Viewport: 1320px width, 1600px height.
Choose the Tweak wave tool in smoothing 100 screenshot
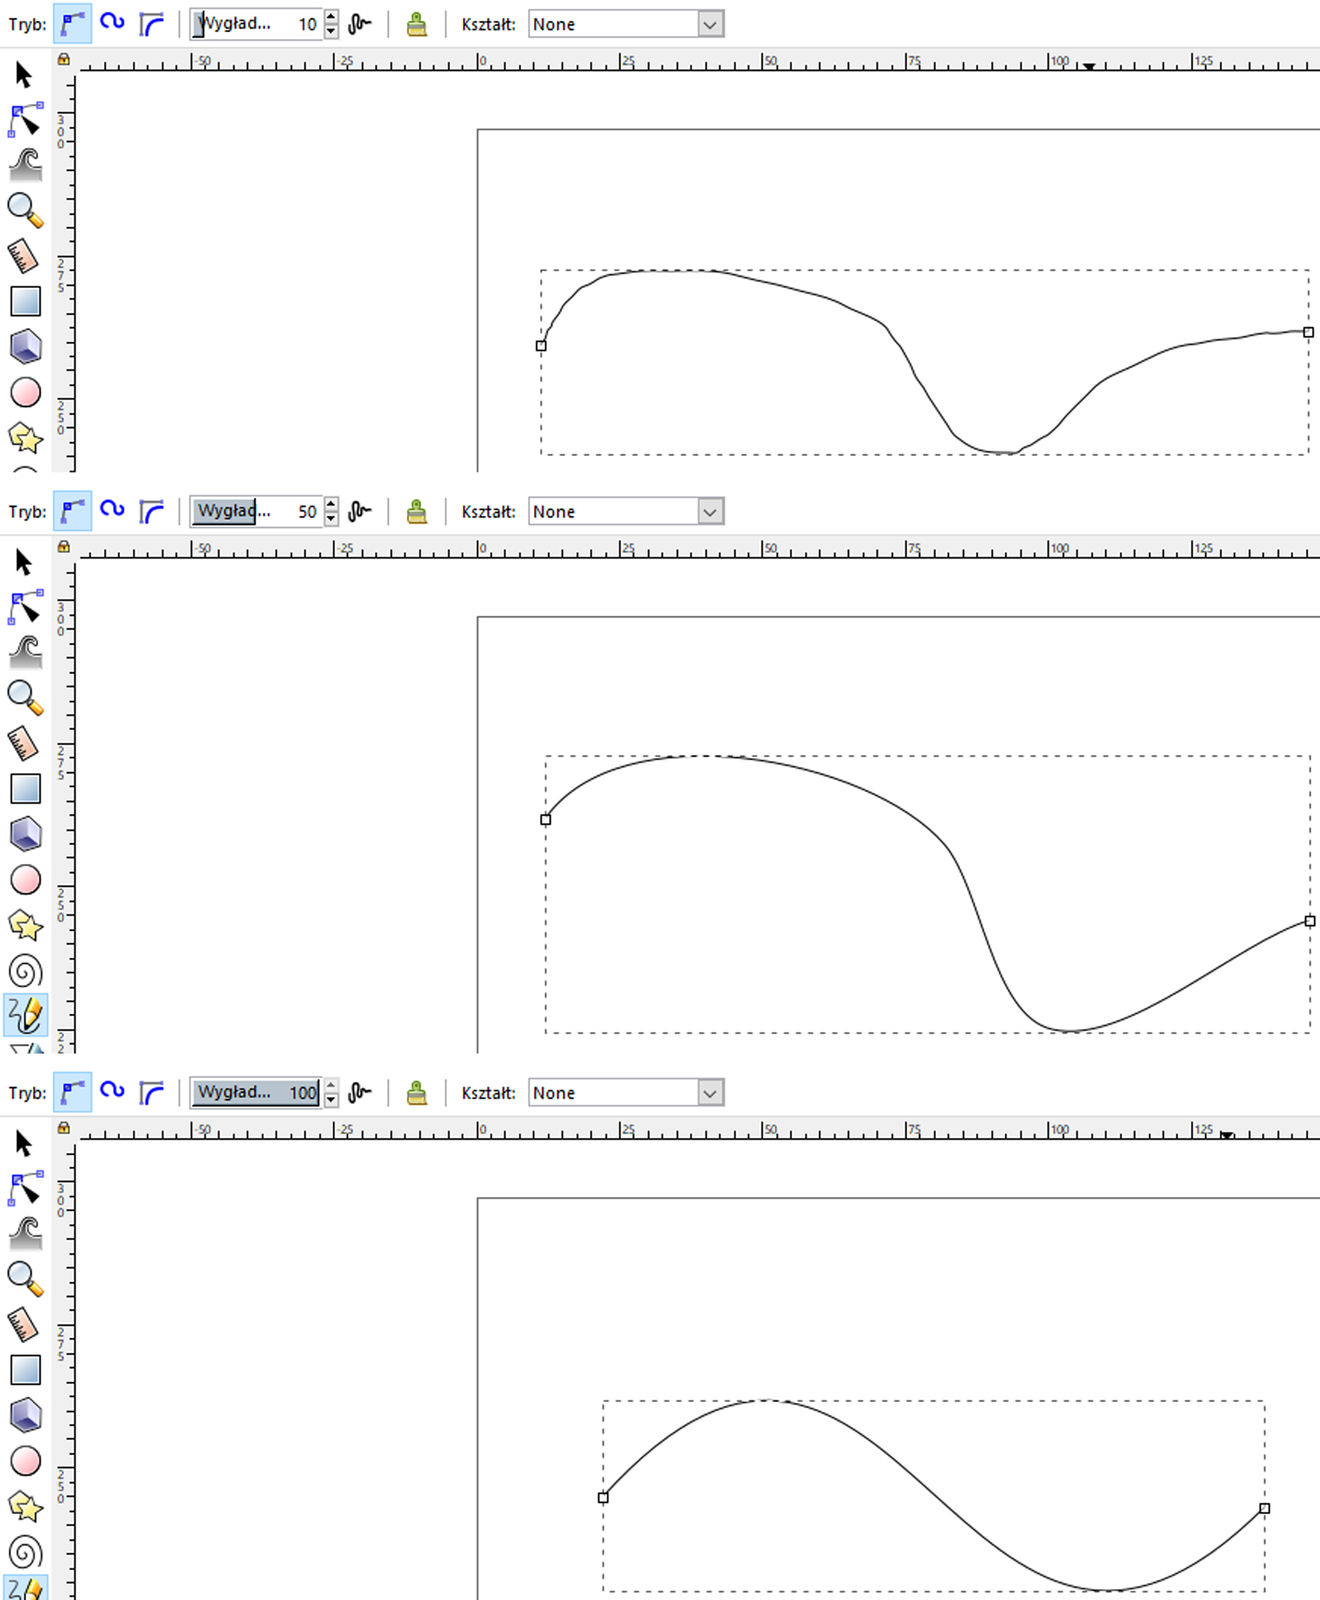pos(25,1233)
